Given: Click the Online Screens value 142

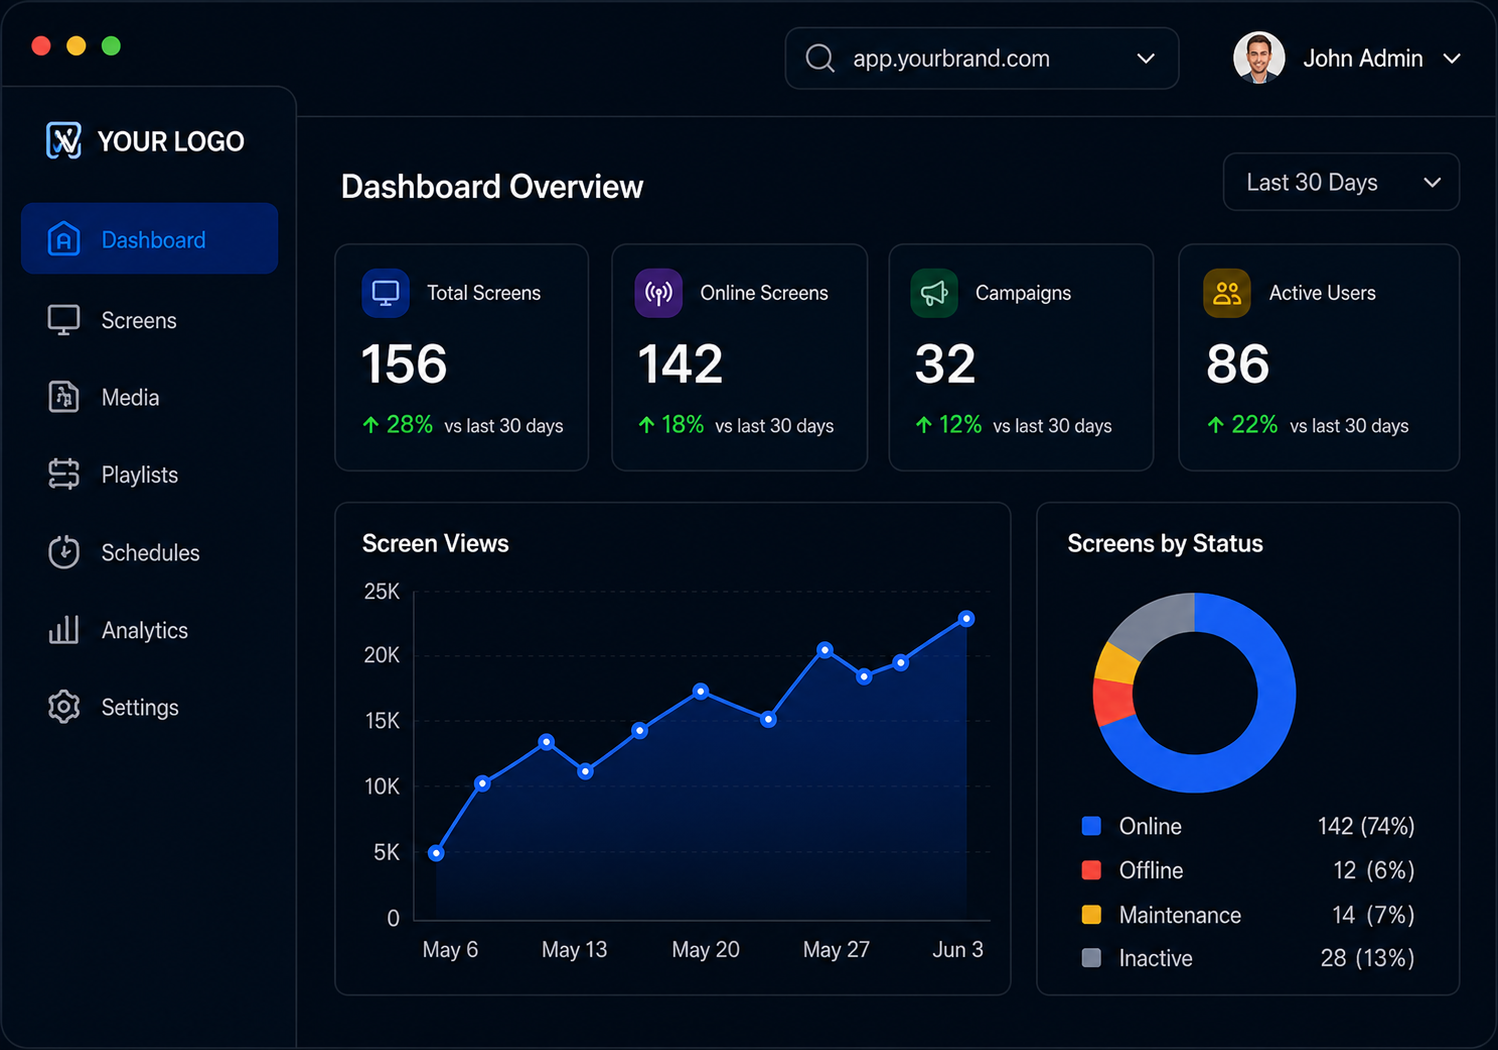Looking at the screenshot, I should click(x=680, y=363).
